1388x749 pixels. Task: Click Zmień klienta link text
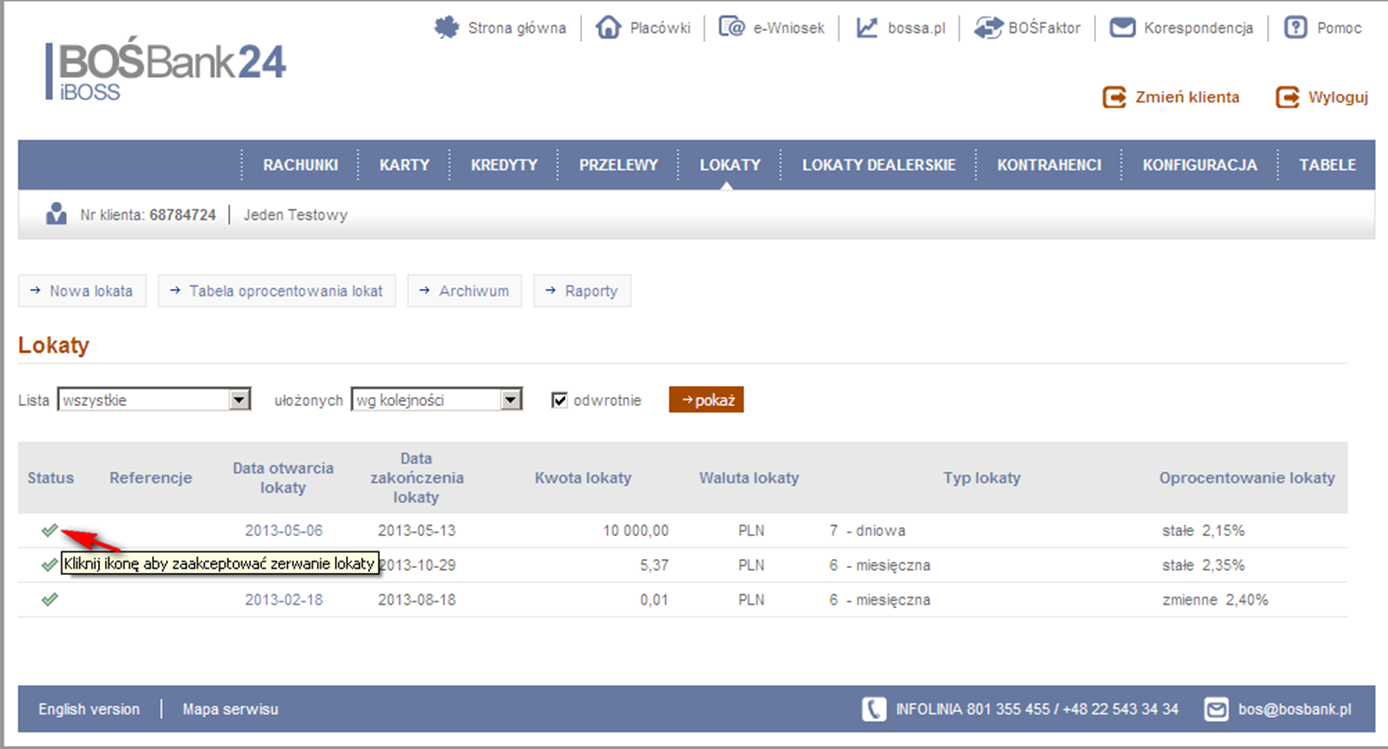[x=1187, y=97]
